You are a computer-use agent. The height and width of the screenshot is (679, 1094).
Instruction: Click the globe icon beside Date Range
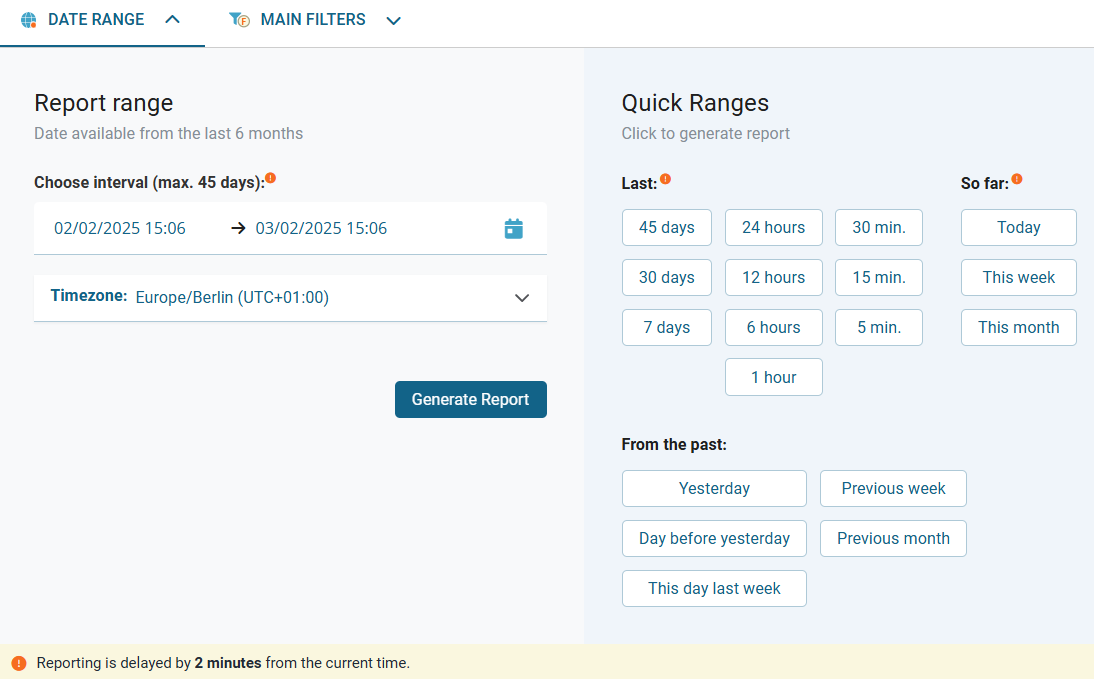(29, 20)
